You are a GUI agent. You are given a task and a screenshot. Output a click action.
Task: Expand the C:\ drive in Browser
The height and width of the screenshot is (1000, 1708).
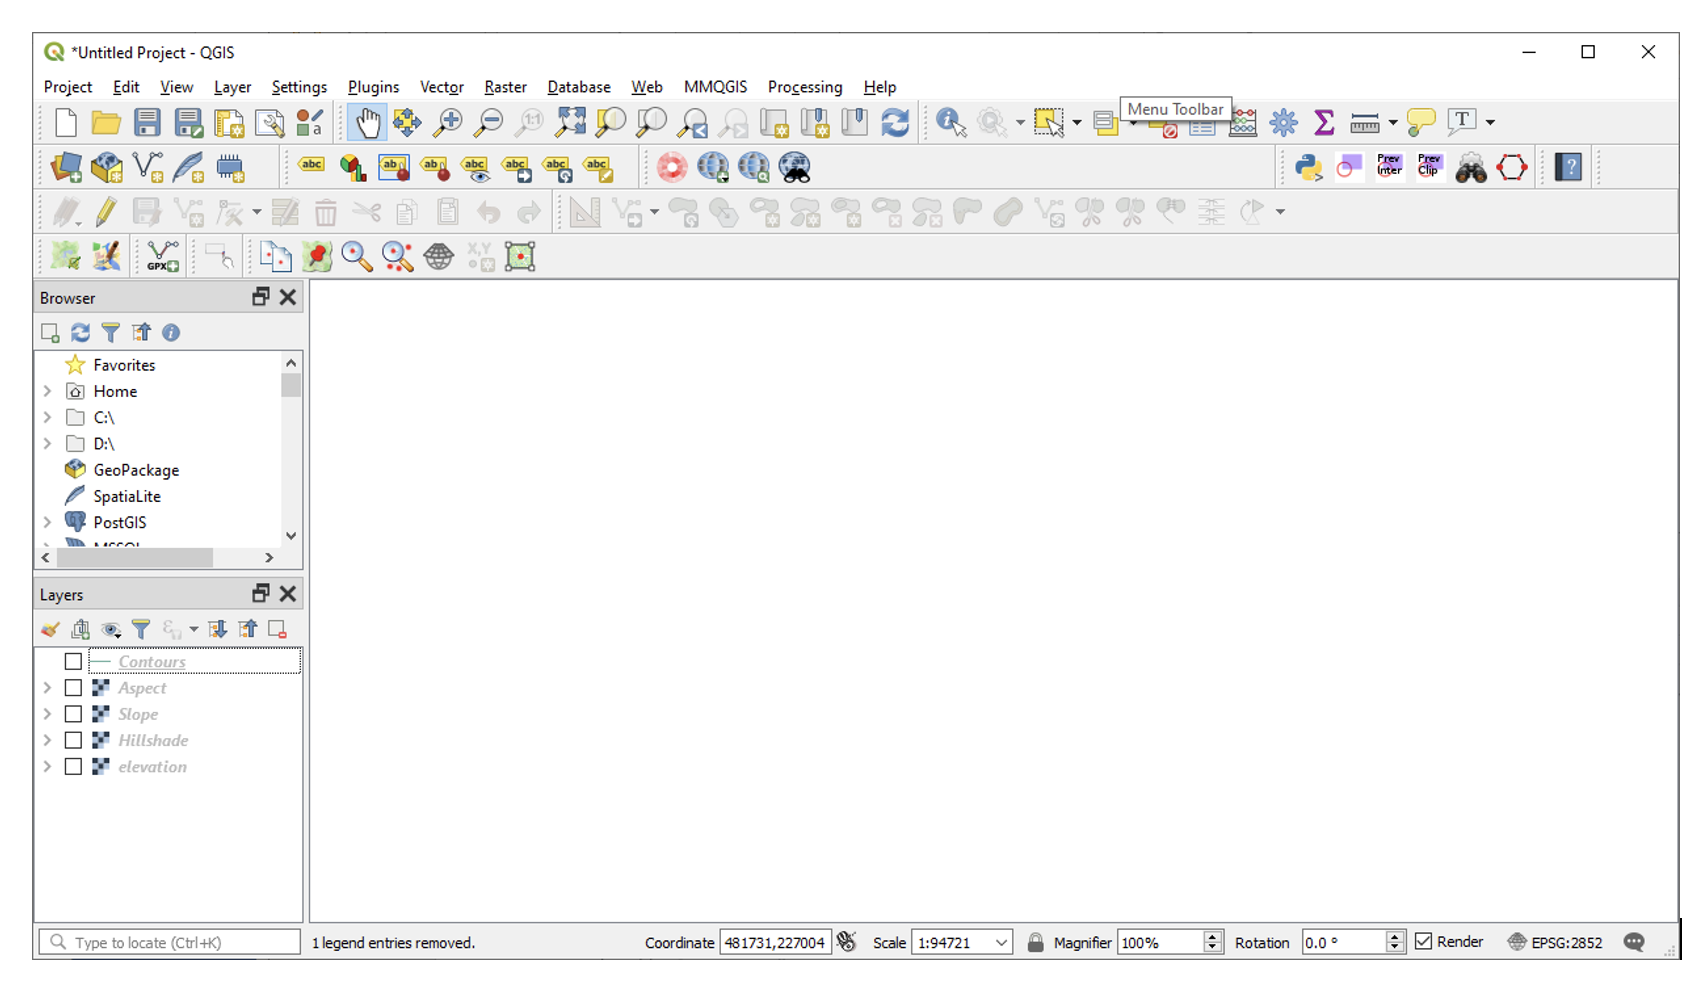point(47,417)
